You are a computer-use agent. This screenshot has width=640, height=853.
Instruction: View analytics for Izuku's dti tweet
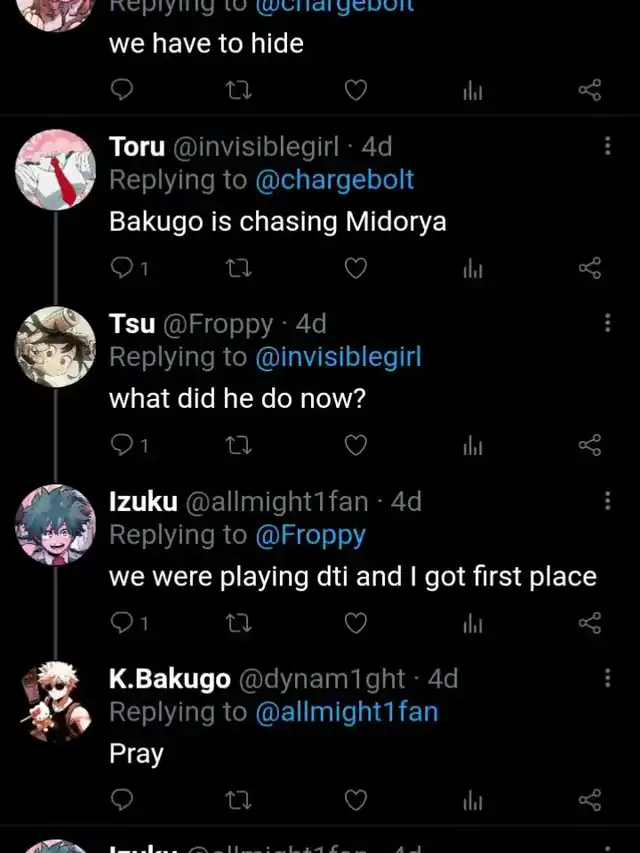473,623
